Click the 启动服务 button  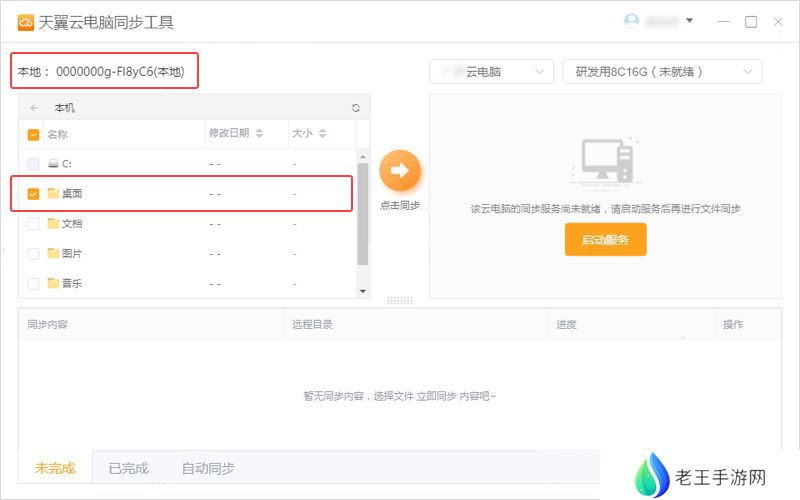(606, 239)
